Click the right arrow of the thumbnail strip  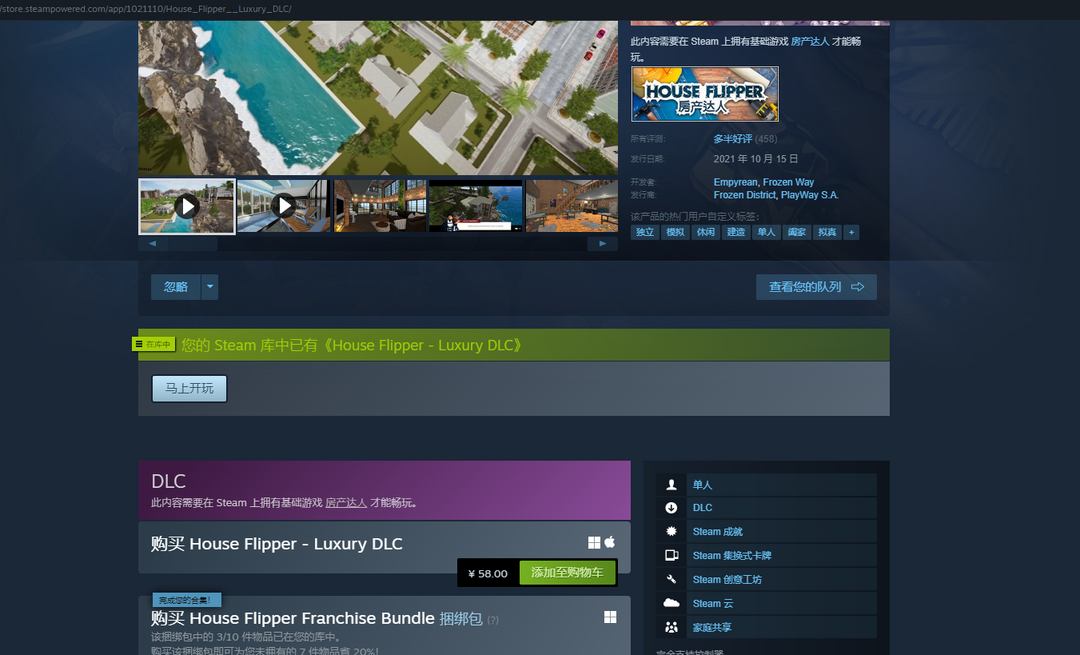point(603,244)
